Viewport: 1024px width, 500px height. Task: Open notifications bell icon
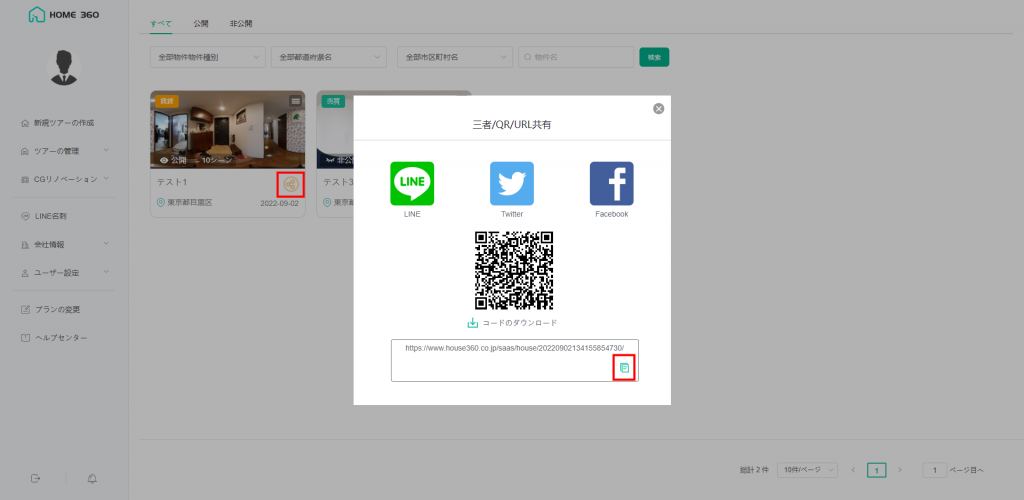click(x=92, y=479)
